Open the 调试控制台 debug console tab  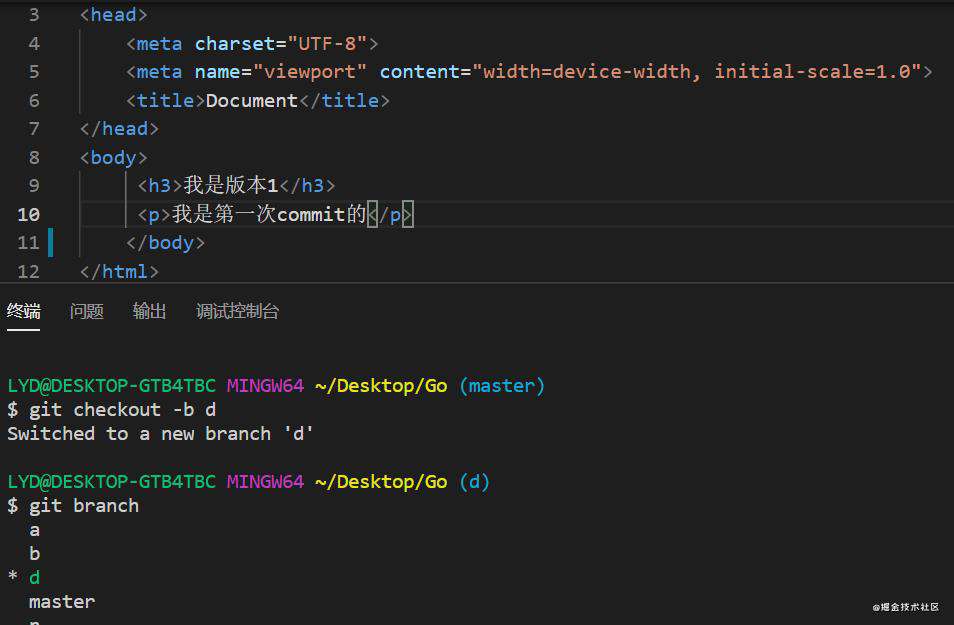[x=237, y=312]
